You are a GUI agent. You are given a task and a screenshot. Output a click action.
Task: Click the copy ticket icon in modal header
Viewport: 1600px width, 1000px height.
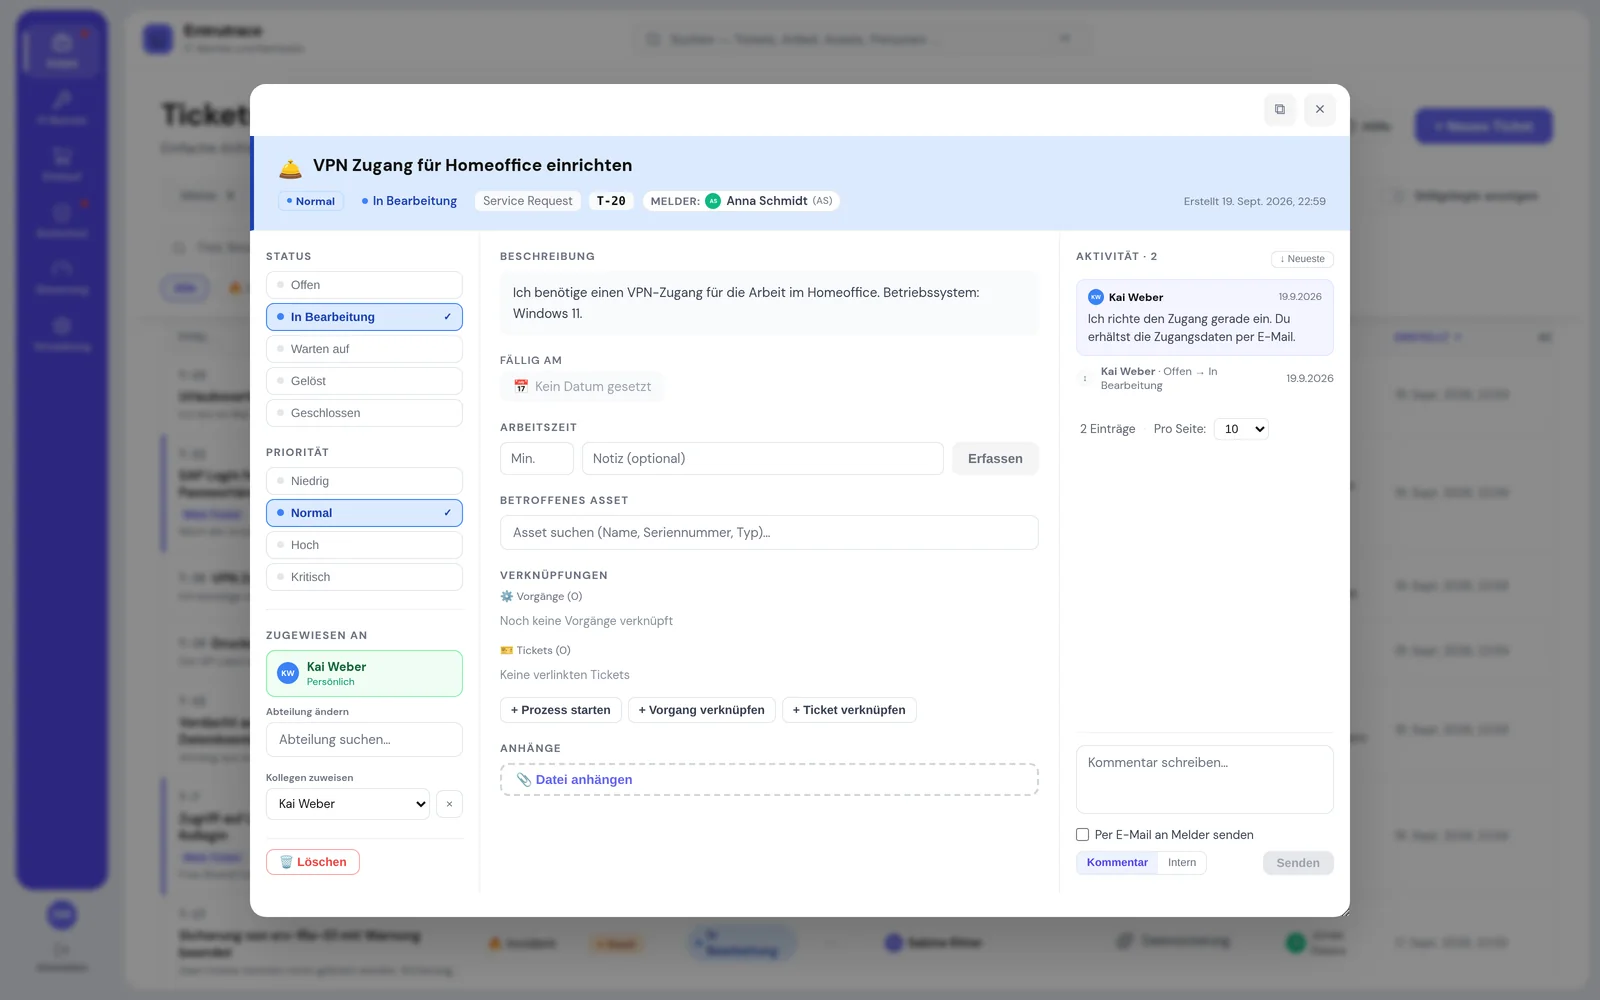click(x=1280, y=109)
